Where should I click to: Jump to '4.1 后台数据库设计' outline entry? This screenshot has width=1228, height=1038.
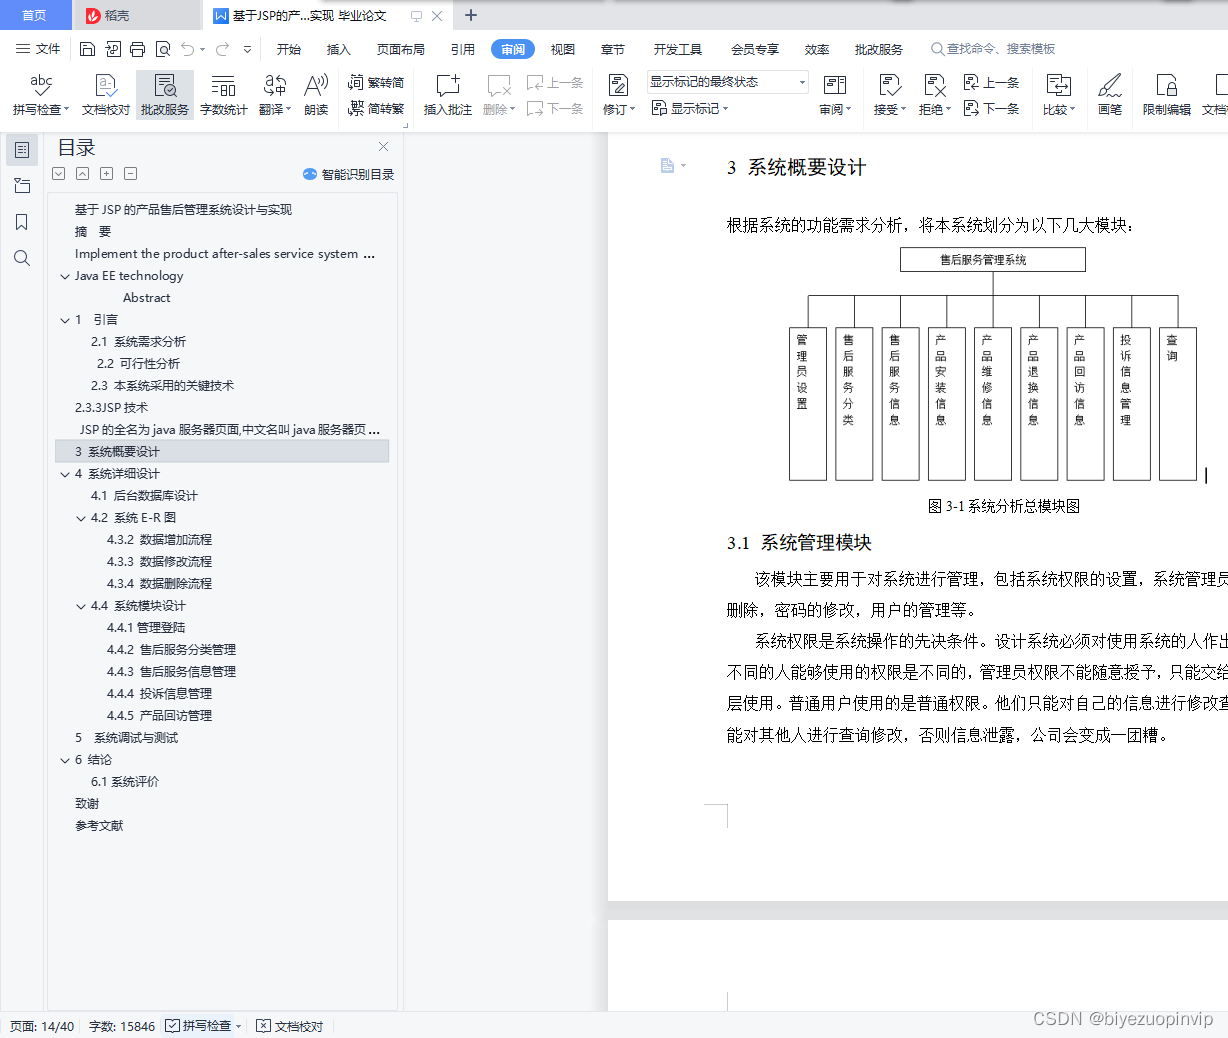tap(144, 496)
